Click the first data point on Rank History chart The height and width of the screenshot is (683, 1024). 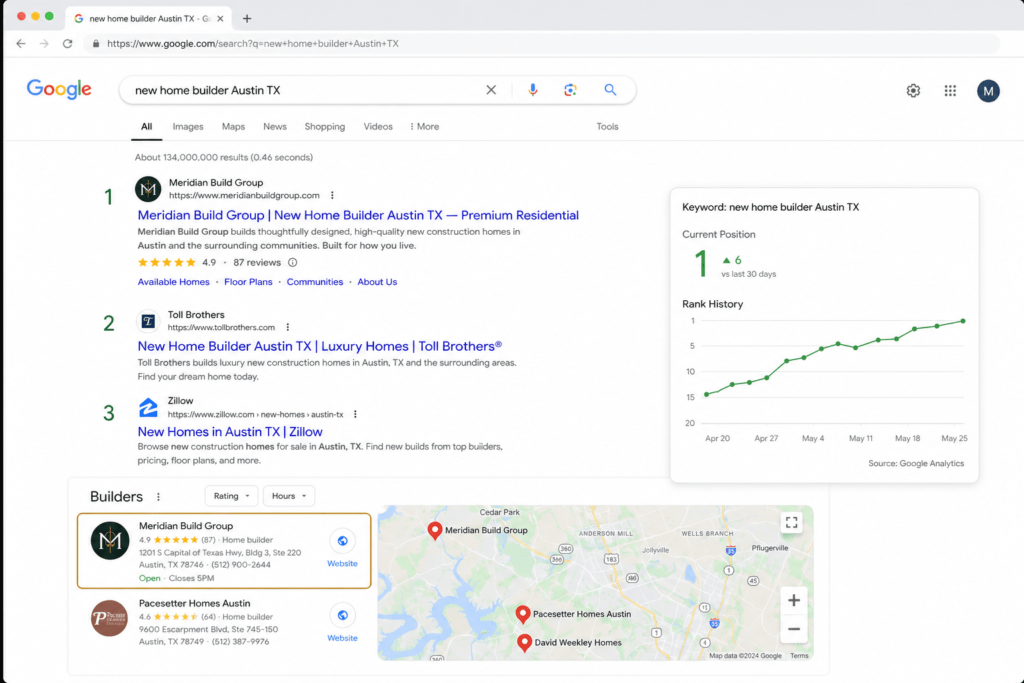pos(707,394)
